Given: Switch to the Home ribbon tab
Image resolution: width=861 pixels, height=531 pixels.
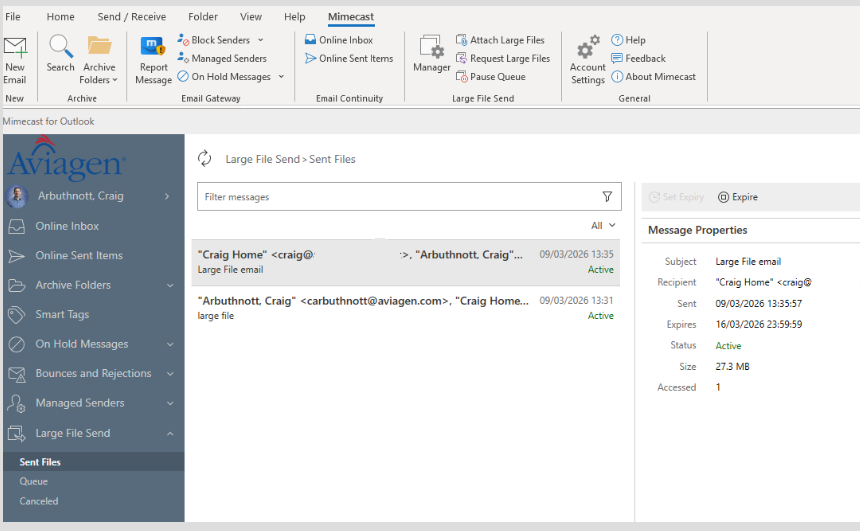Looking at the screenshot, I should [x=60, y=16].
